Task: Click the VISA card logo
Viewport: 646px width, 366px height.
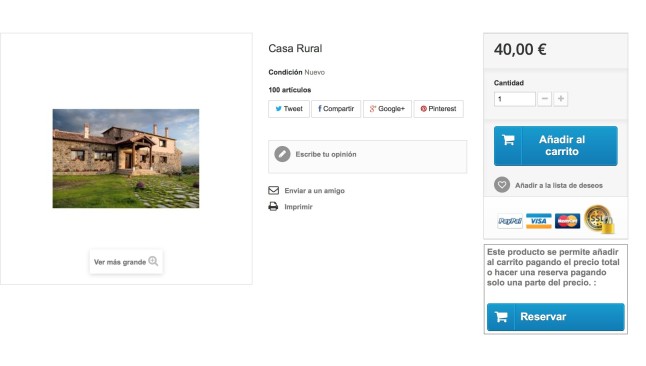Action: (x=538, y=221)
